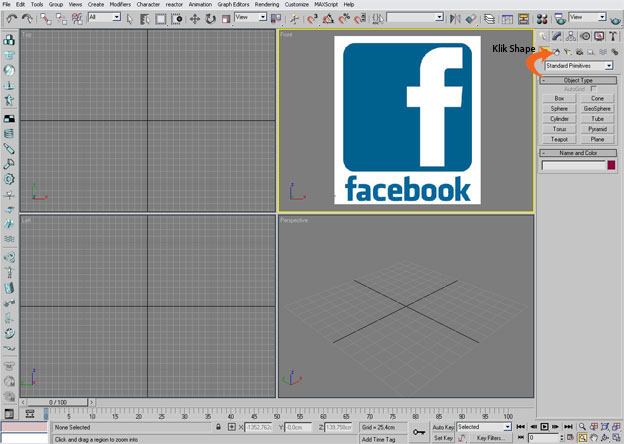Click the Play Animation button
Viewport: 624px width, 444px height.
pyautogui.click(x=544, y=426)
